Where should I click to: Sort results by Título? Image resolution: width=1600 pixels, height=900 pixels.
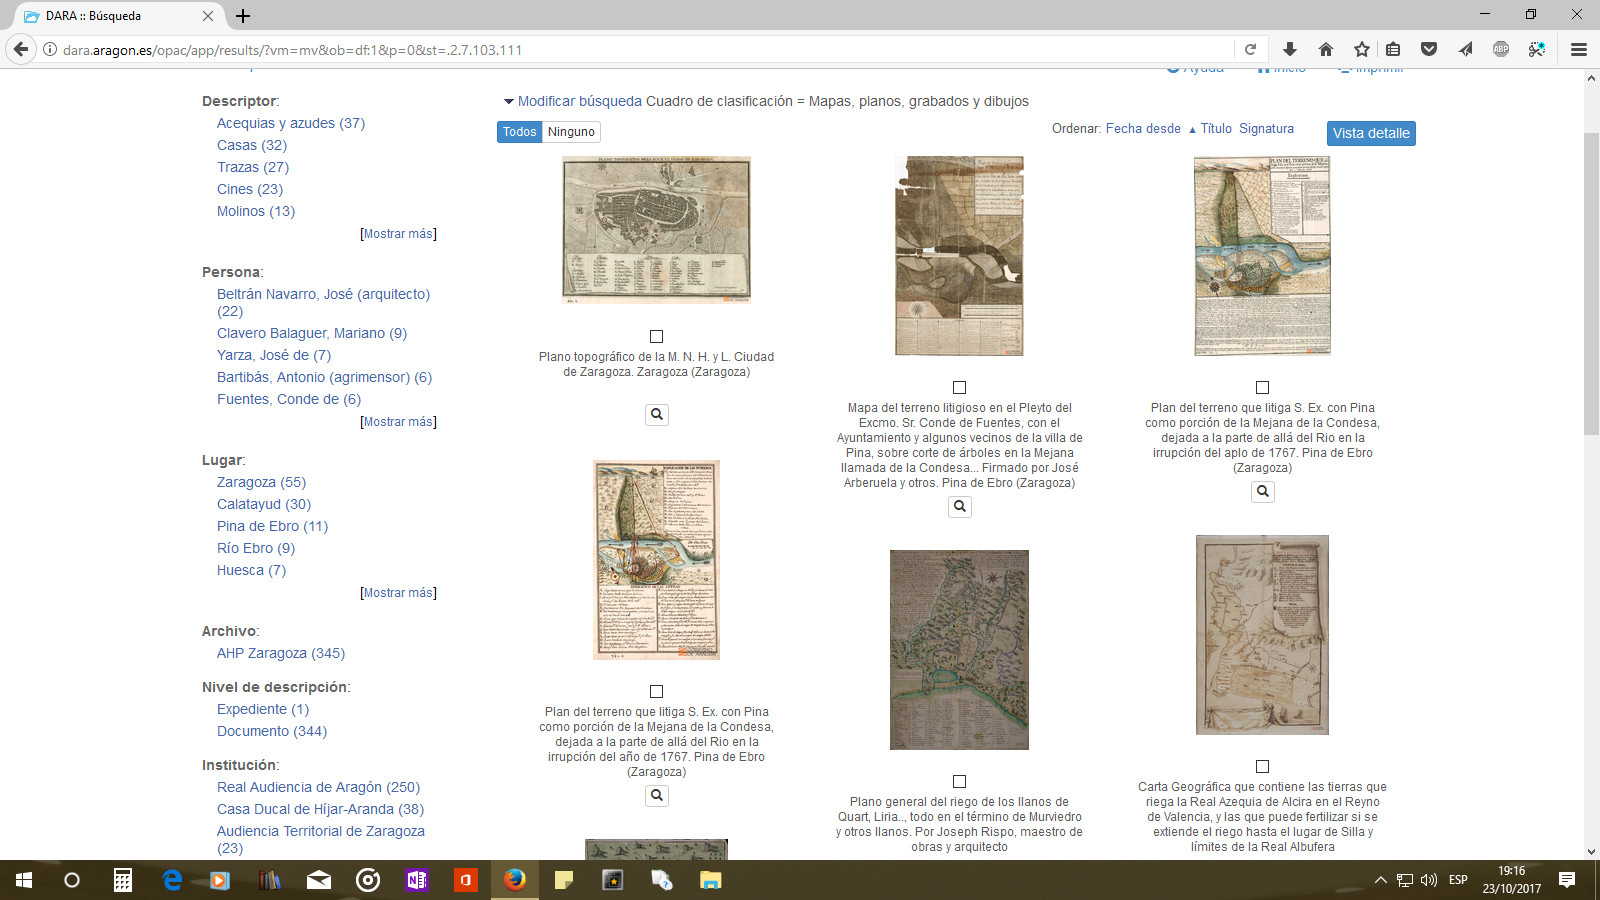1216,129
